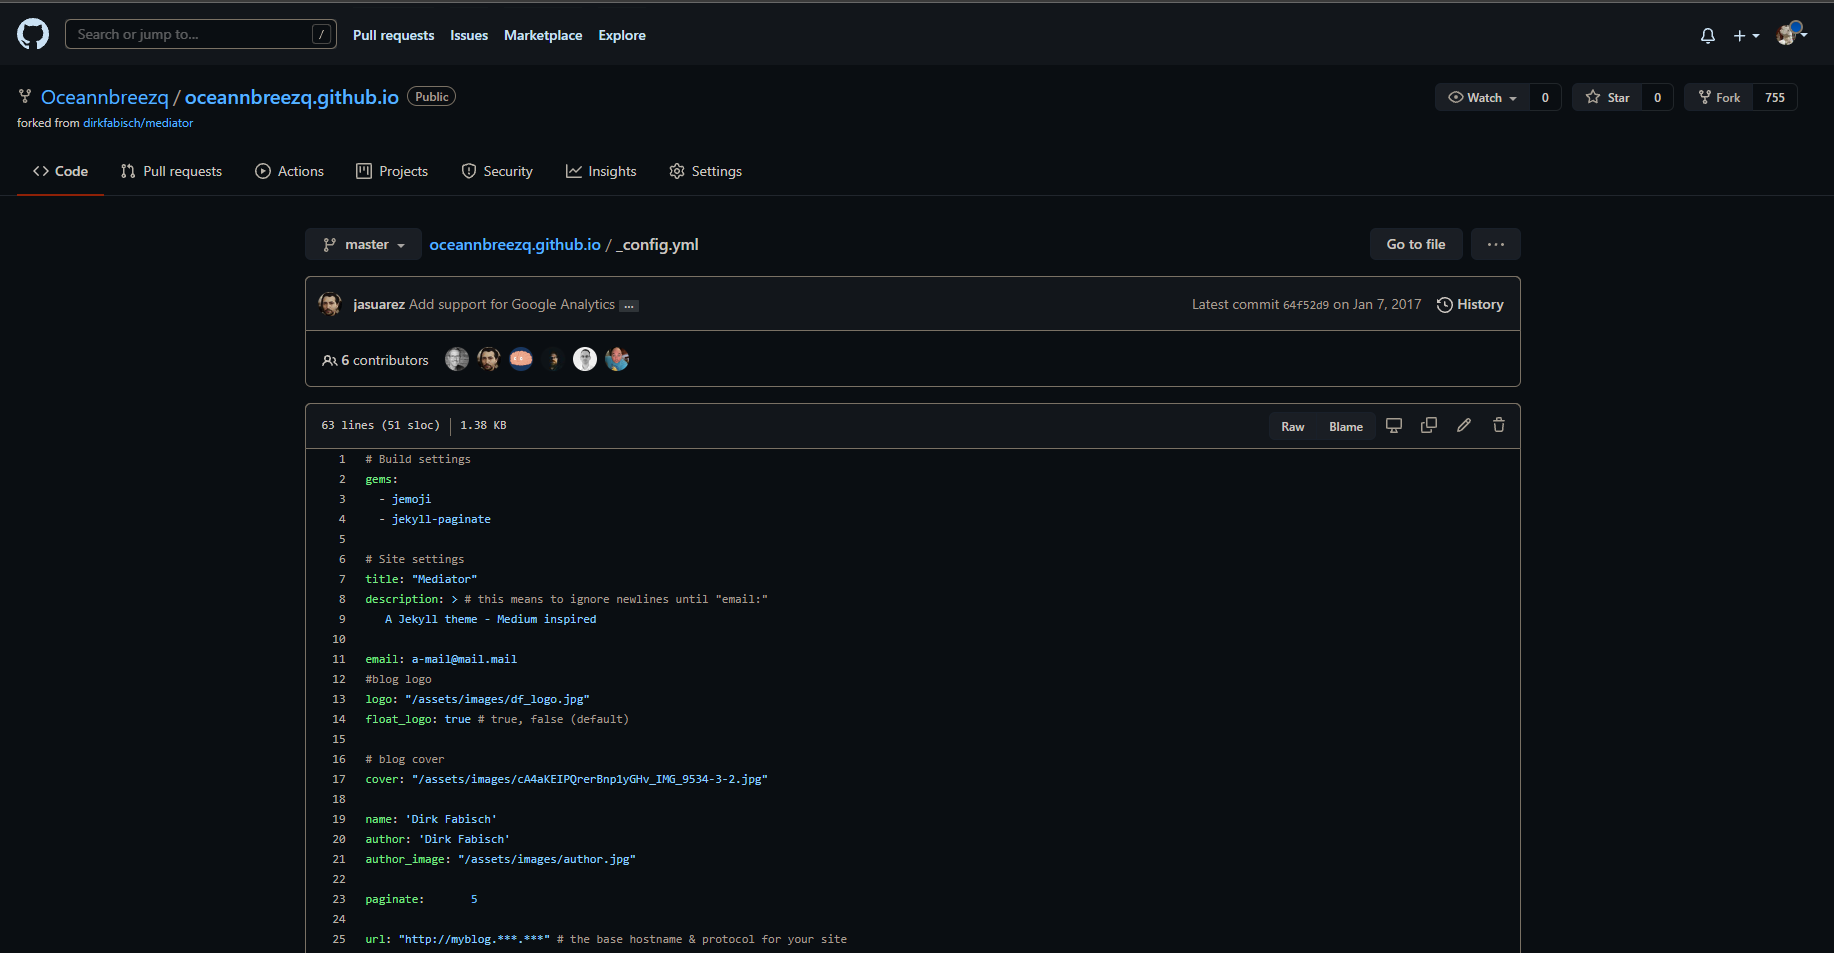Click the Raw button
The height and width of the screenshot is (953, 1834).
click(x=1292, y=427)
